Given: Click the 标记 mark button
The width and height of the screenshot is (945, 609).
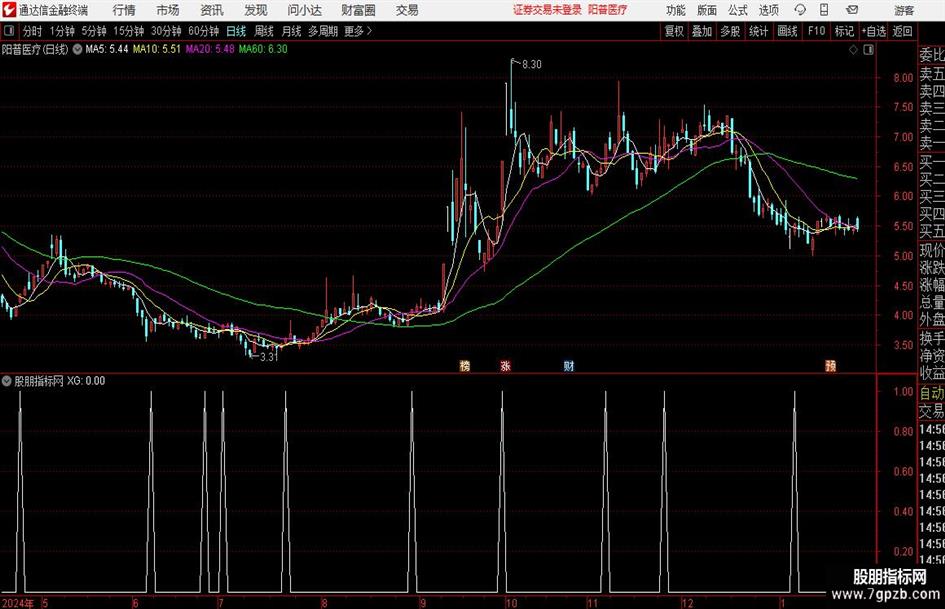Looking at the screenshot, I should [x=844, y=31].
